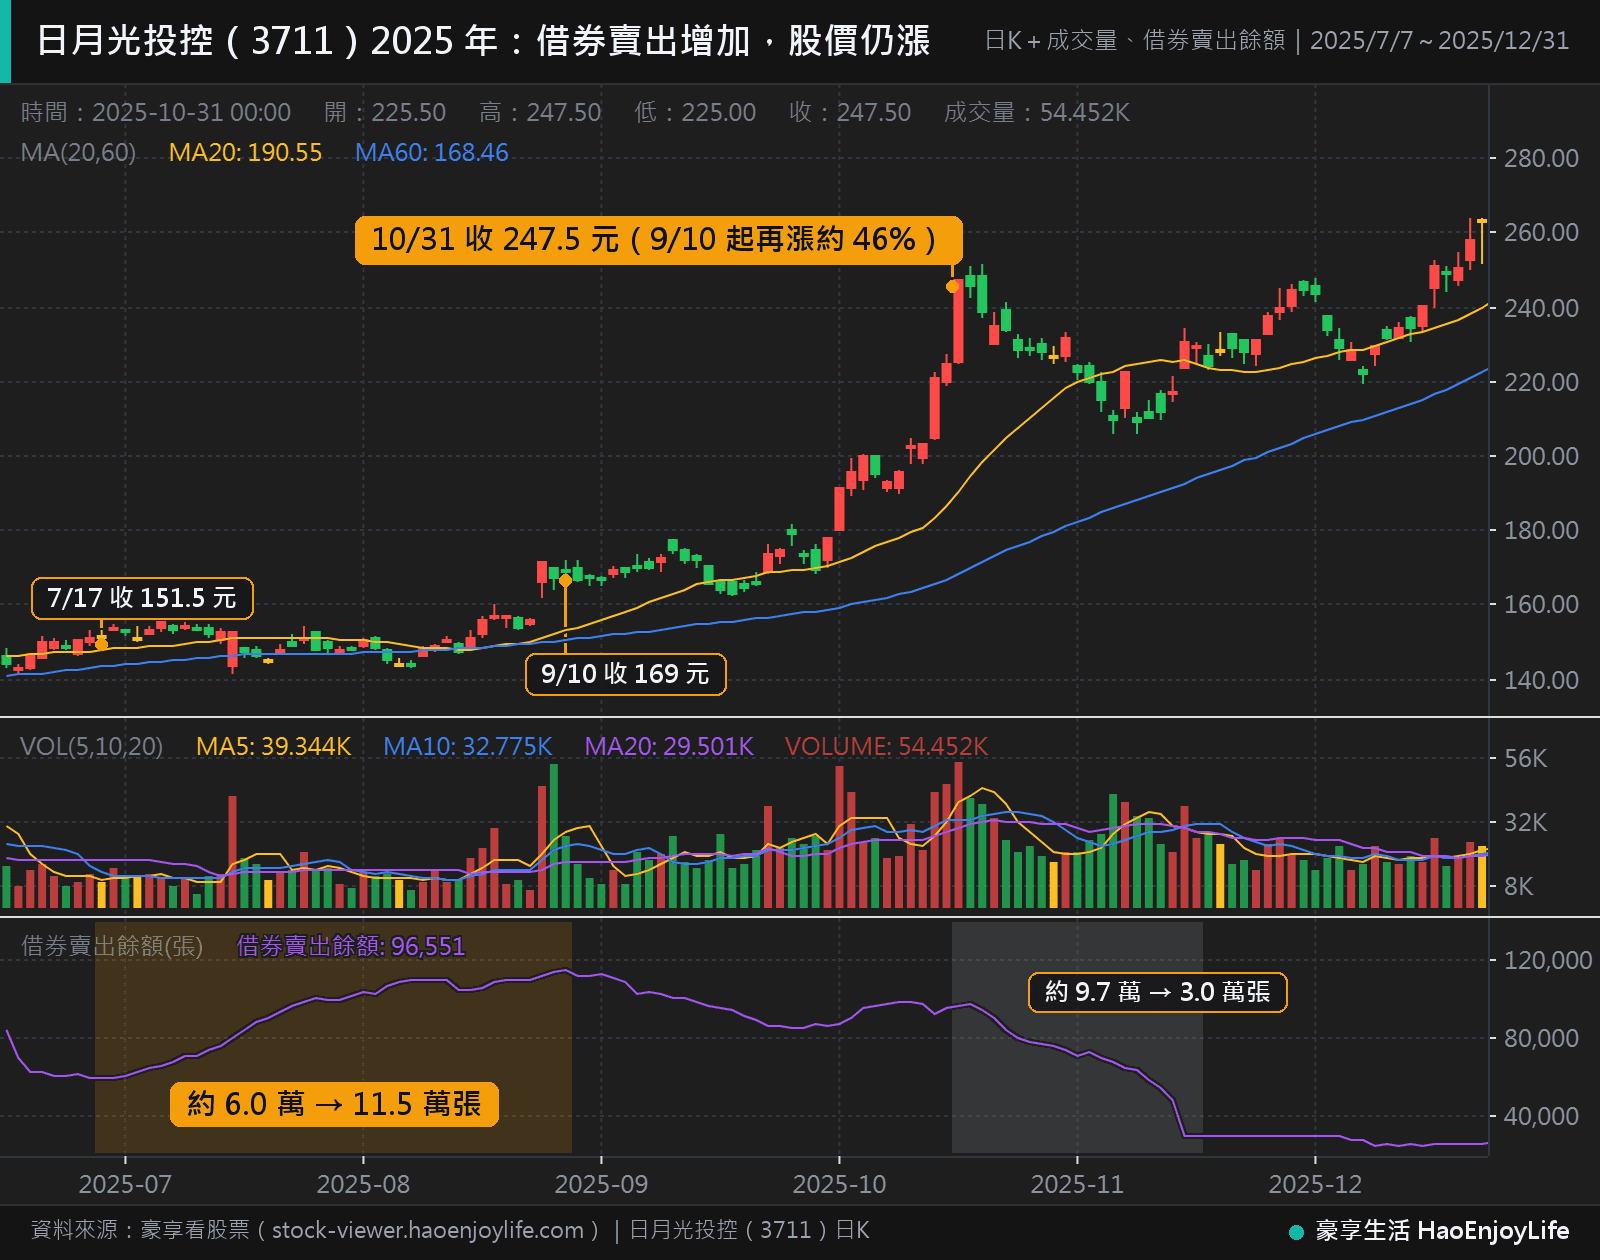Click the VOL(5,10,20) legend label
Image resolution: width=1600 pixels, height=1260 pixels.
91,747
